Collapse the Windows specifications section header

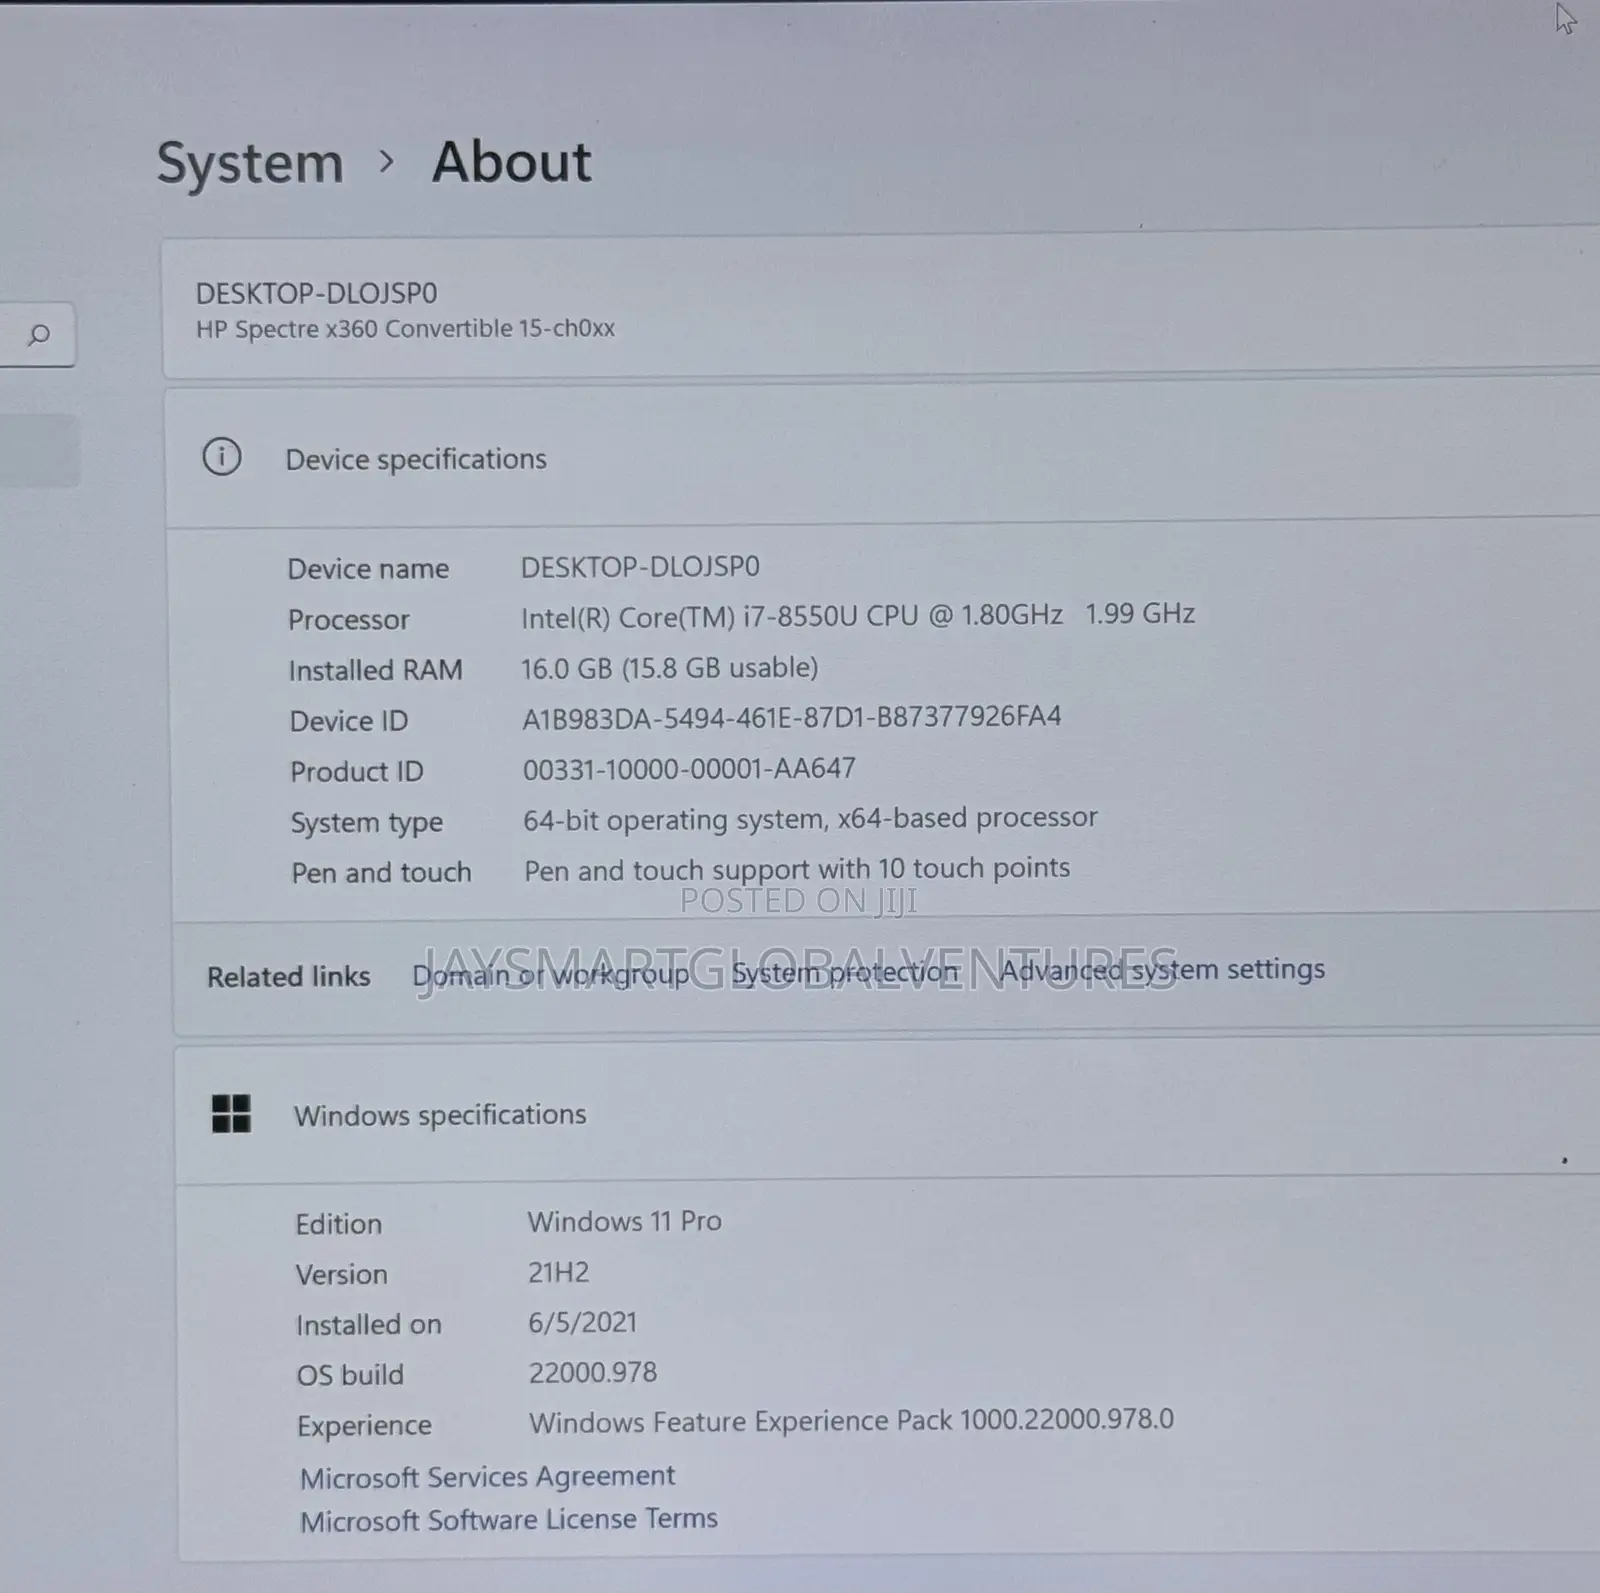coord(888,1113)
